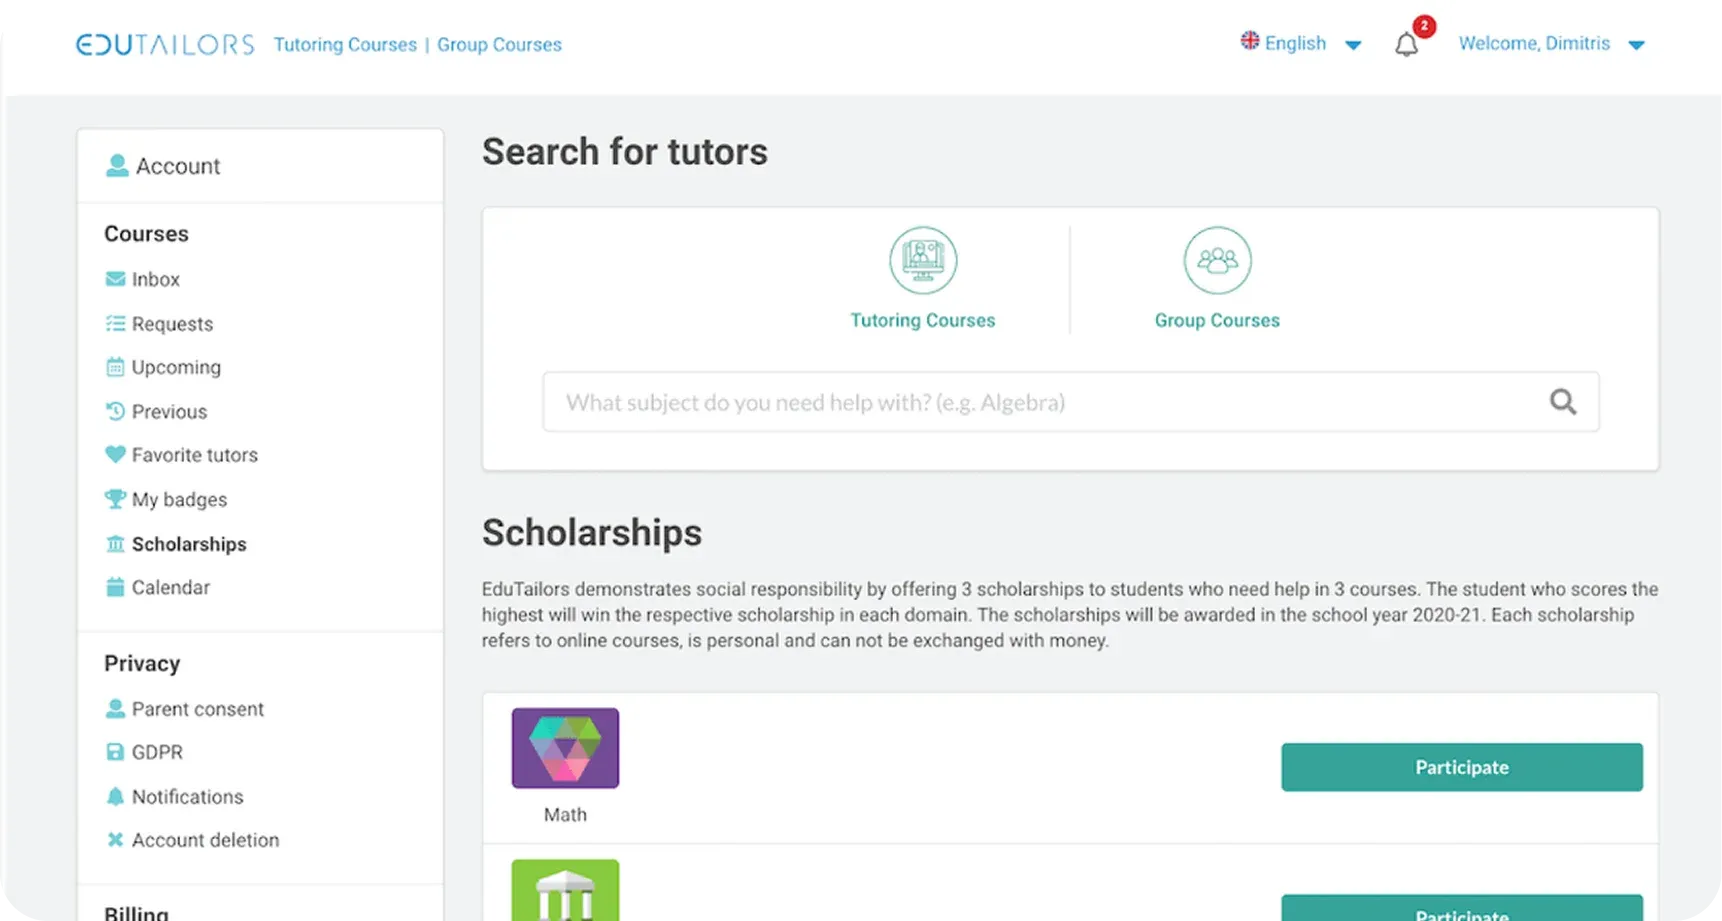Screen dimensions: 1722x921
Task: Open Account deletion in sidebar
Action: (x=205, y=840)
